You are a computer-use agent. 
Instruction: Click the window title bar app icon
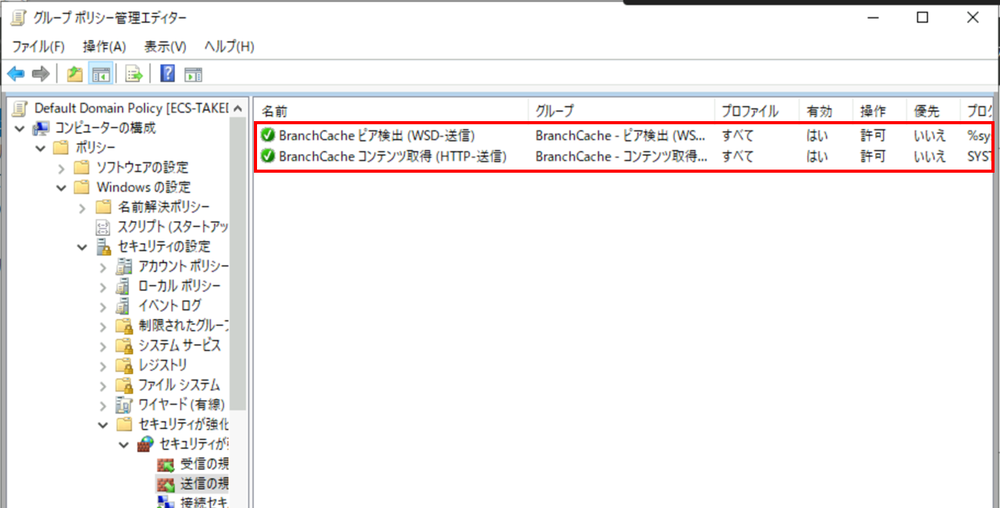[20, 18]
